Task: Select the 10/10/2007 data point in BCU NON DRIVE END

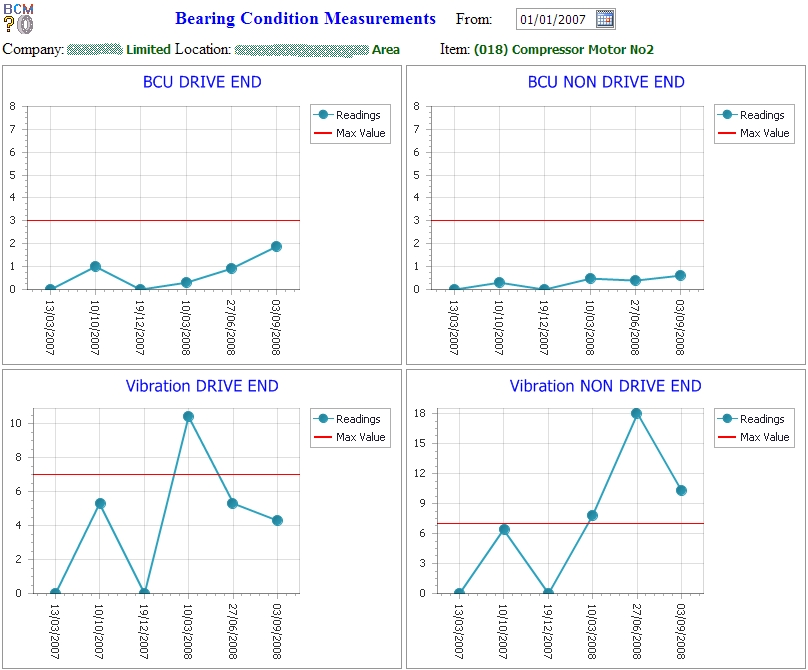Action: pyautogui.click(x=499, y=282)
